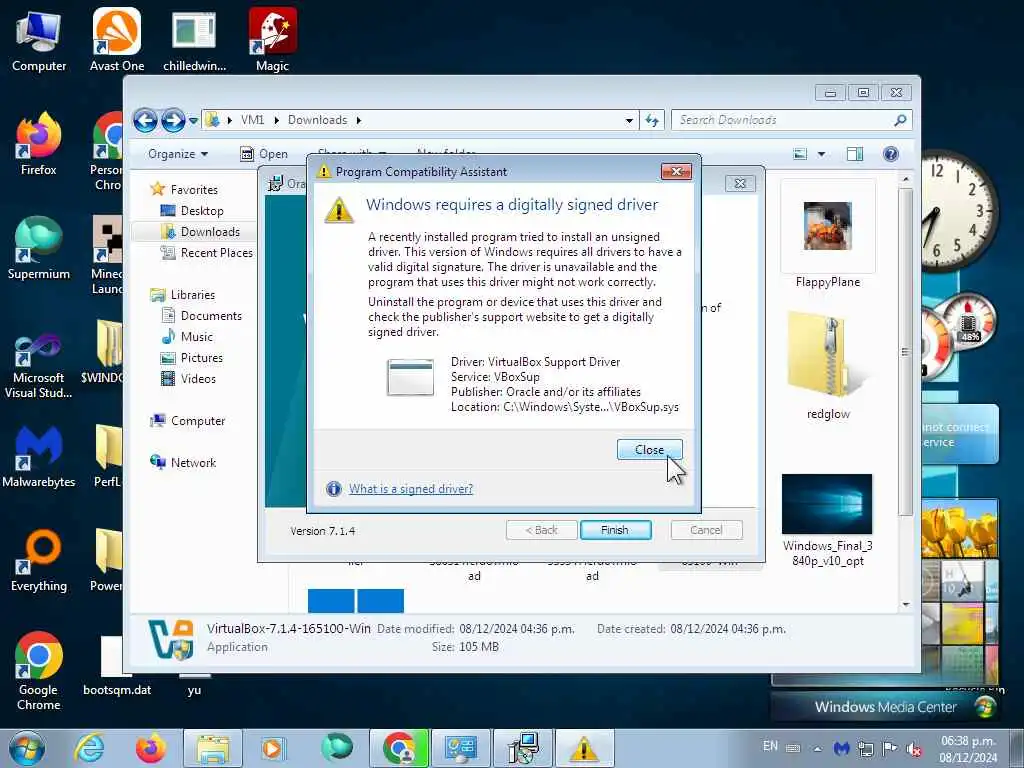Open Windows Media Player from the taskbar
The width and height of the screenshot is (1024, 768).
tap(274, 748)
